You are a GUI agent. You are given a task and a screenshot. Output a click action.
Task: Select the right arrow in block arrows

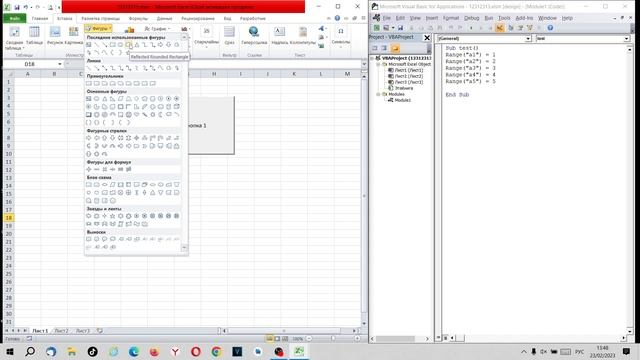(89, 138)
